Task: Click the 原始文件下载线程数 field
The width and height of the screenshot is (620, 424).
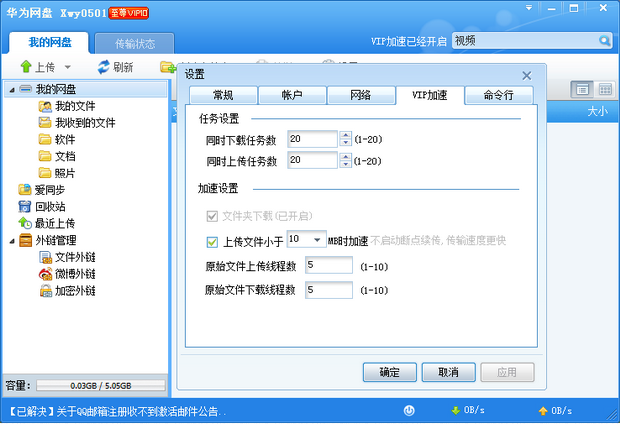Action: [329, 290]
